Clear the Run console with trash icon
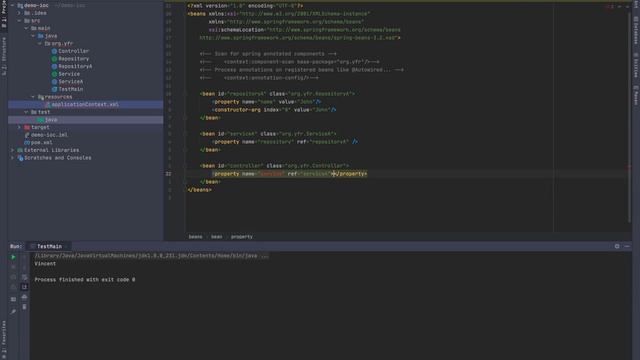640x360 pixels. 24,307
